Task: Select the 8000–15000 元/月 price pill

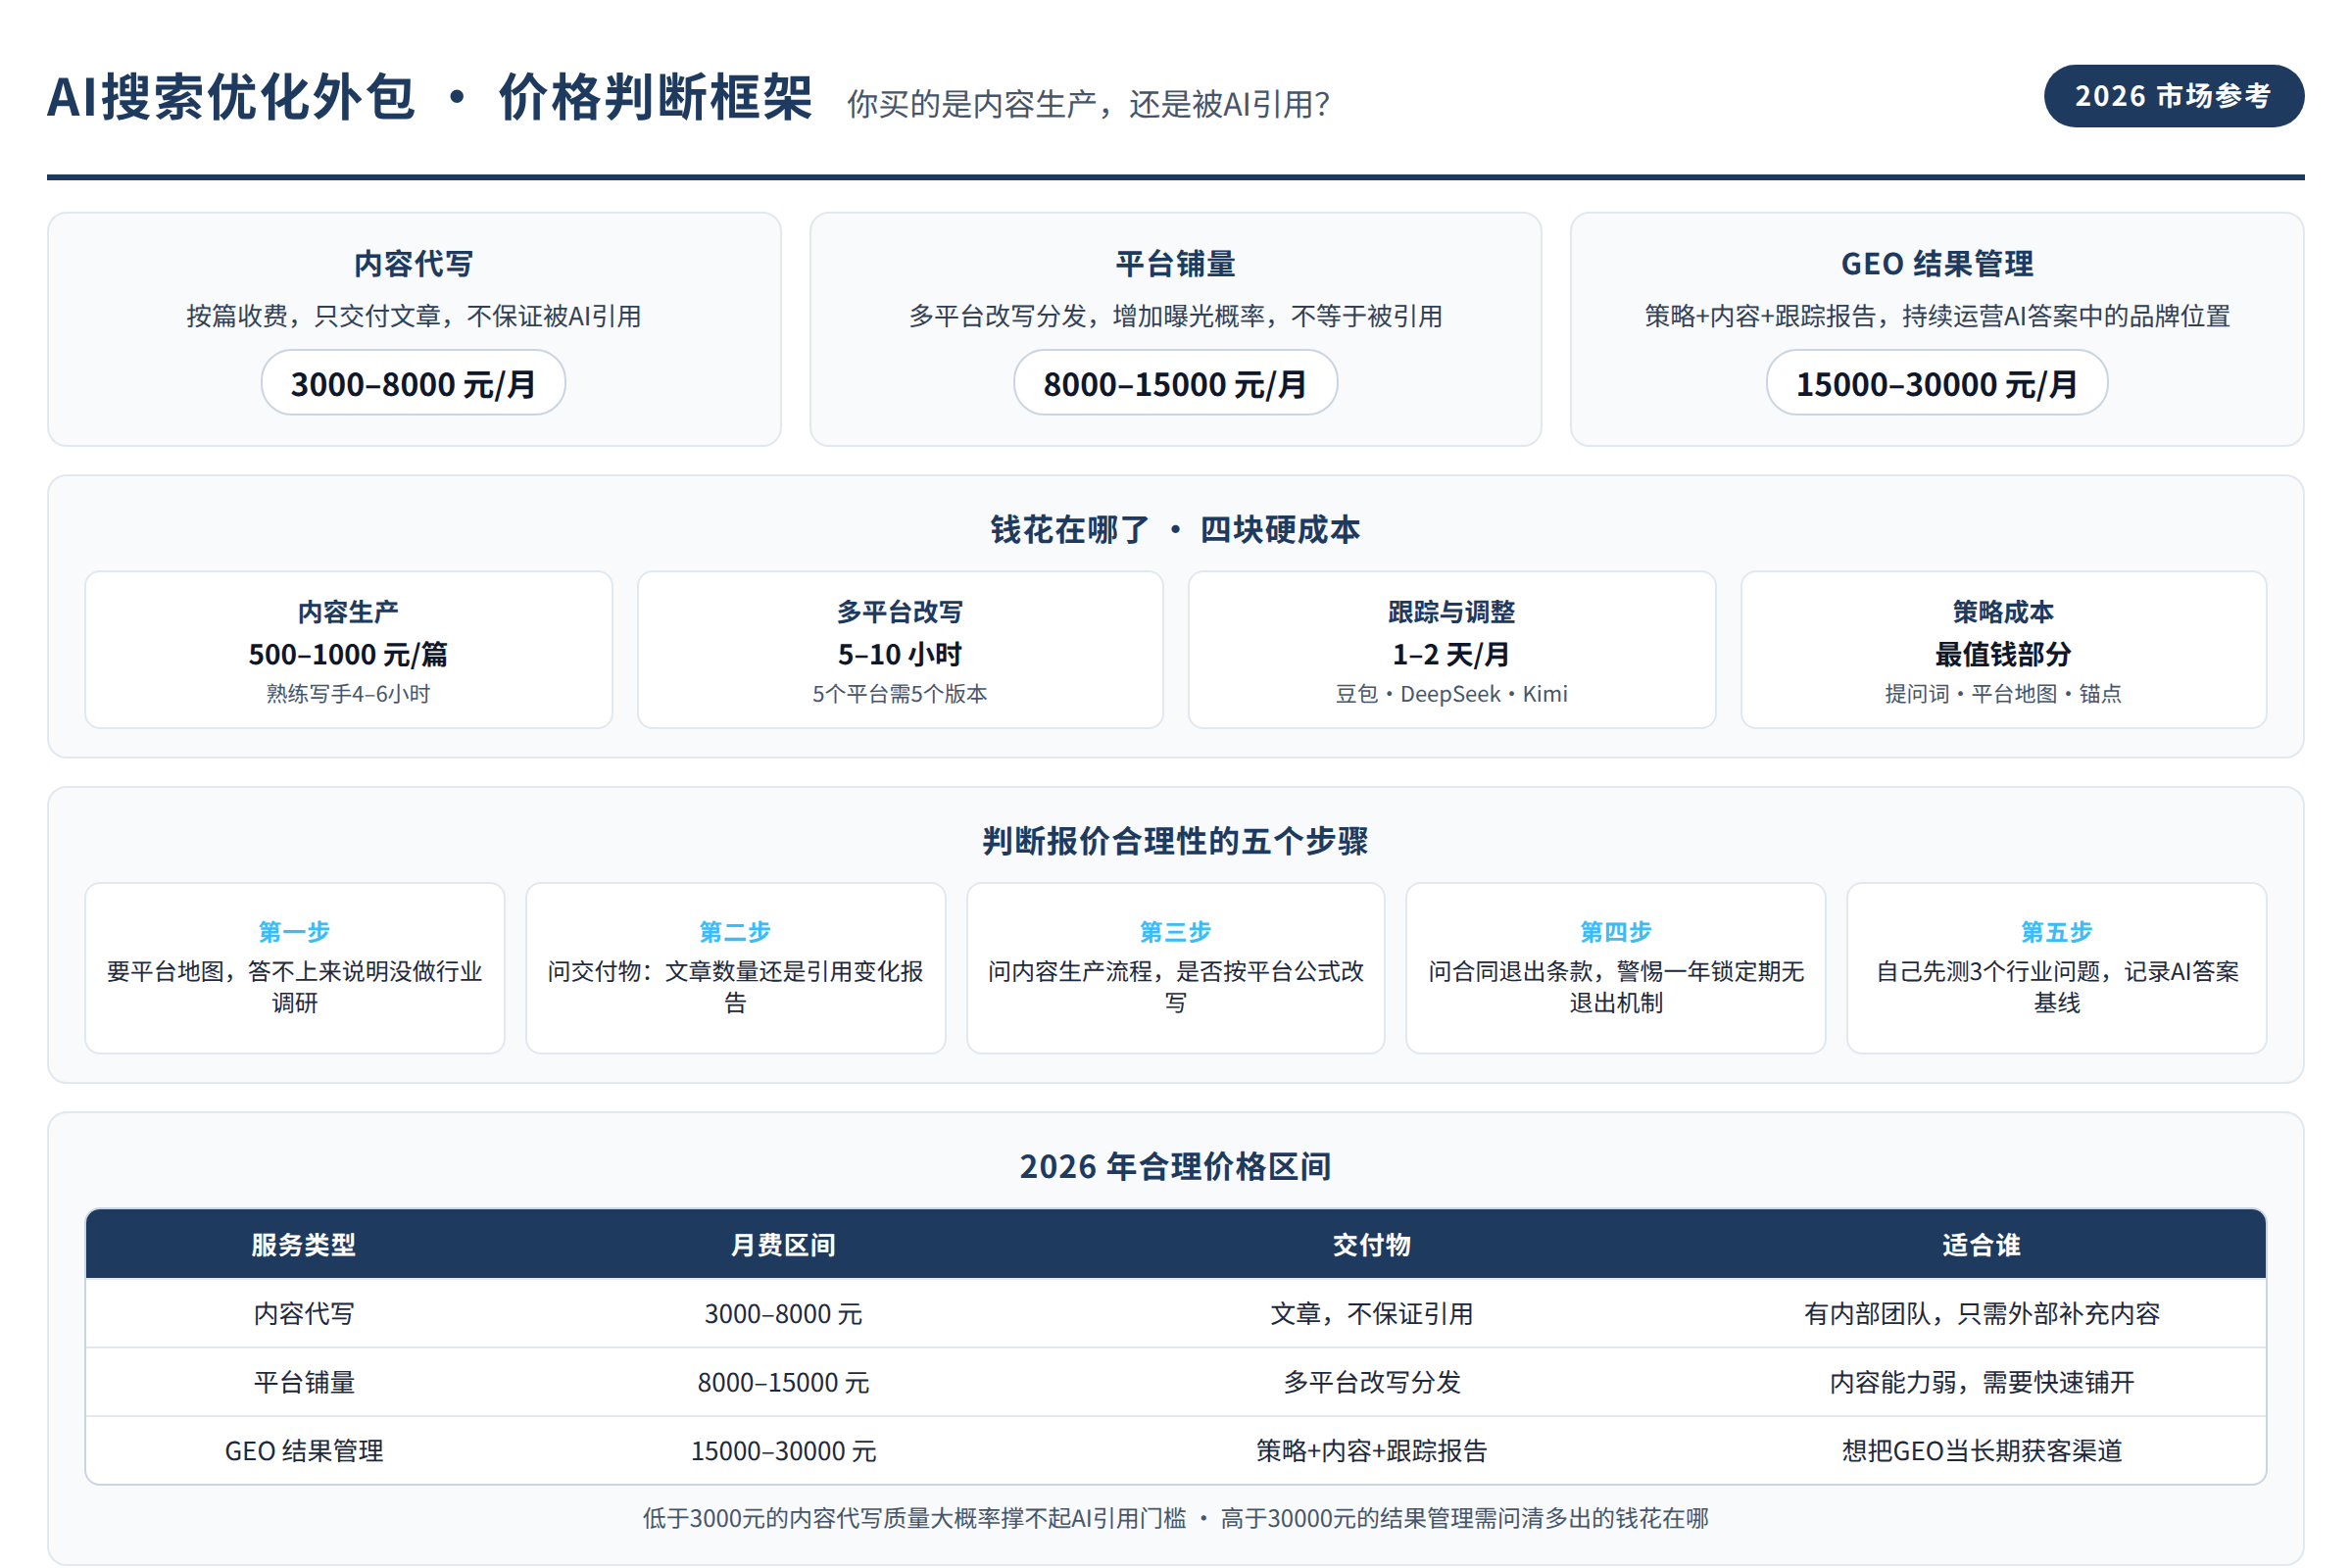Action: point(1175,383)
